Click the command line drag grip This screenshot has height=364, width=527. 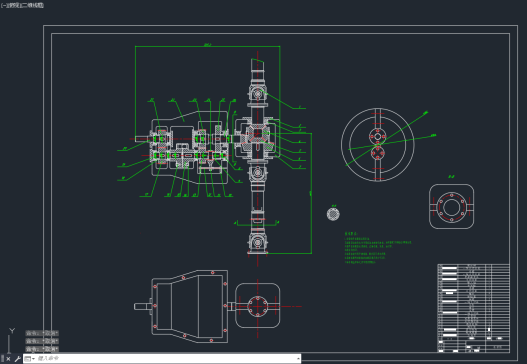pyautogui.click(x=2, y=359)
